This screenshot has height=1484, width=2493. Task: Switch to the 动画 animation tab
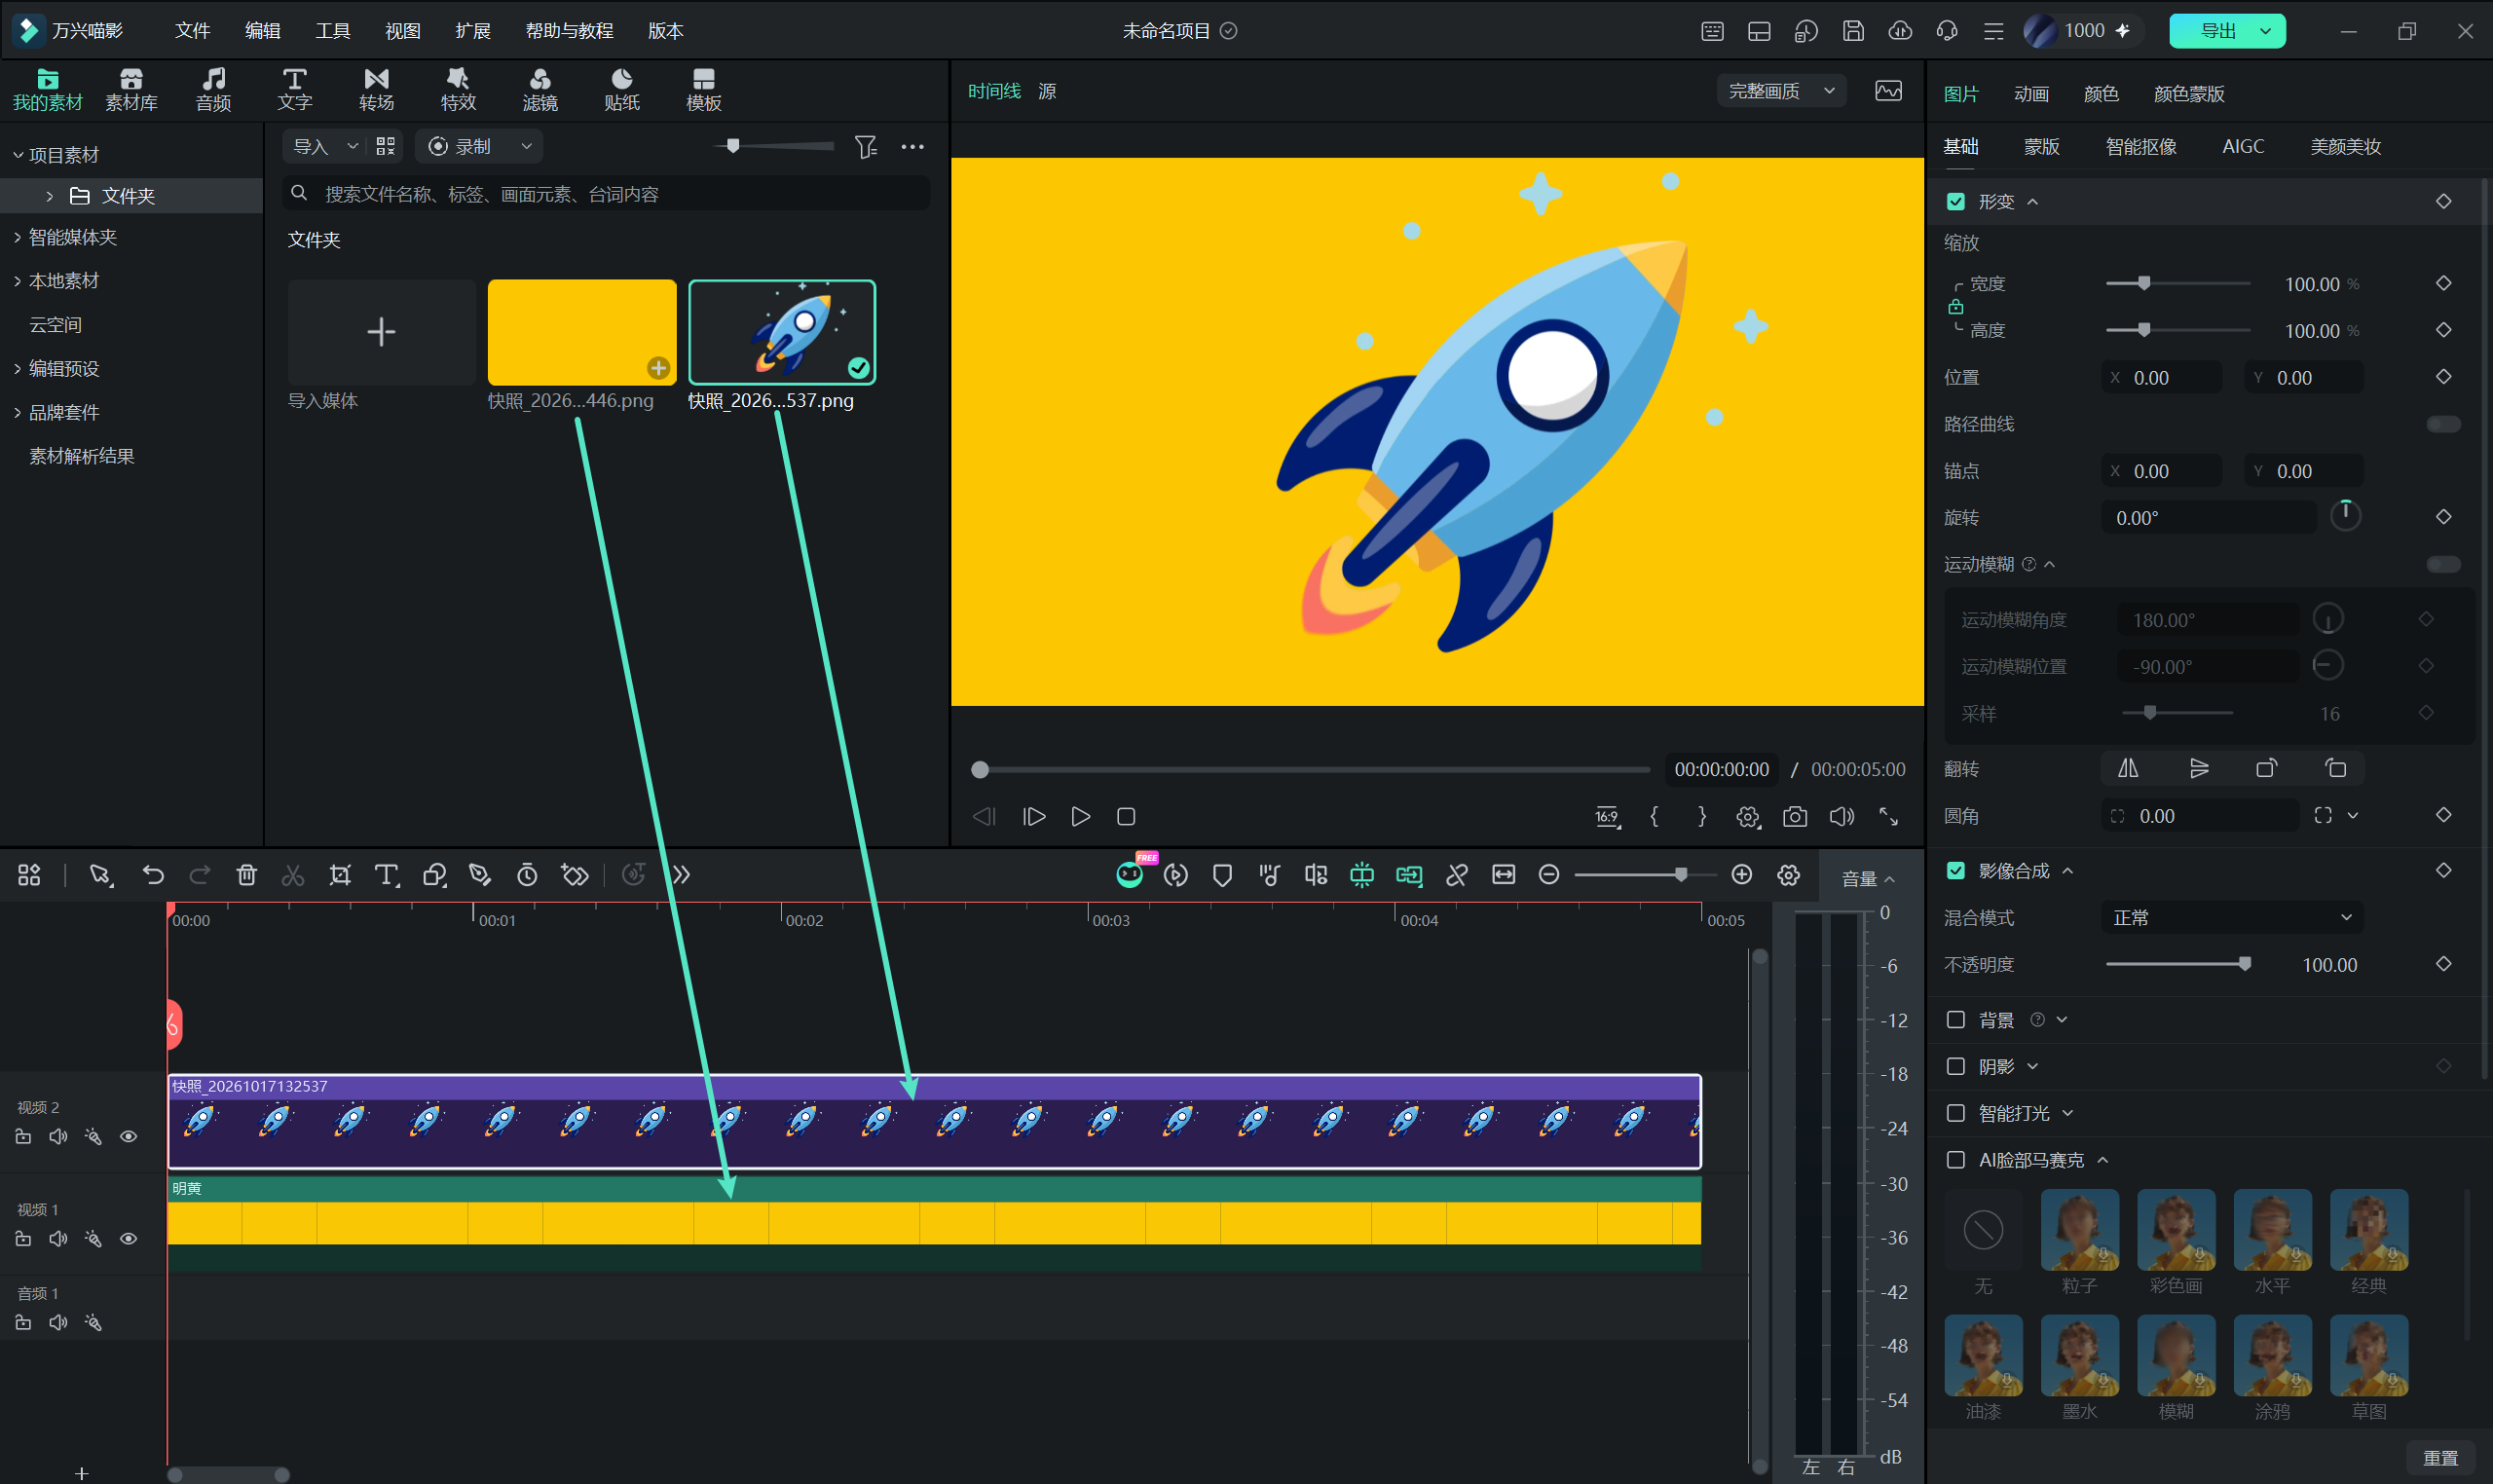[2031, 93]
